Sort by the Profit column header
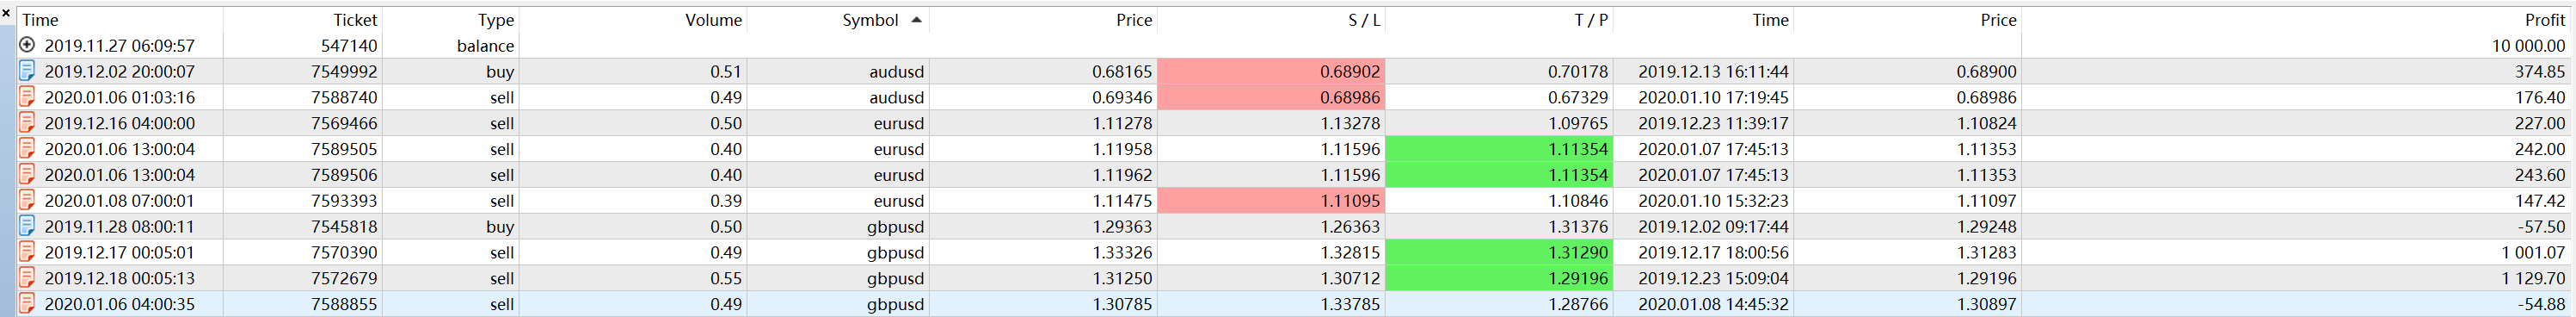2576x317 pixels. pyautogui.click(x=2544, y=20)
